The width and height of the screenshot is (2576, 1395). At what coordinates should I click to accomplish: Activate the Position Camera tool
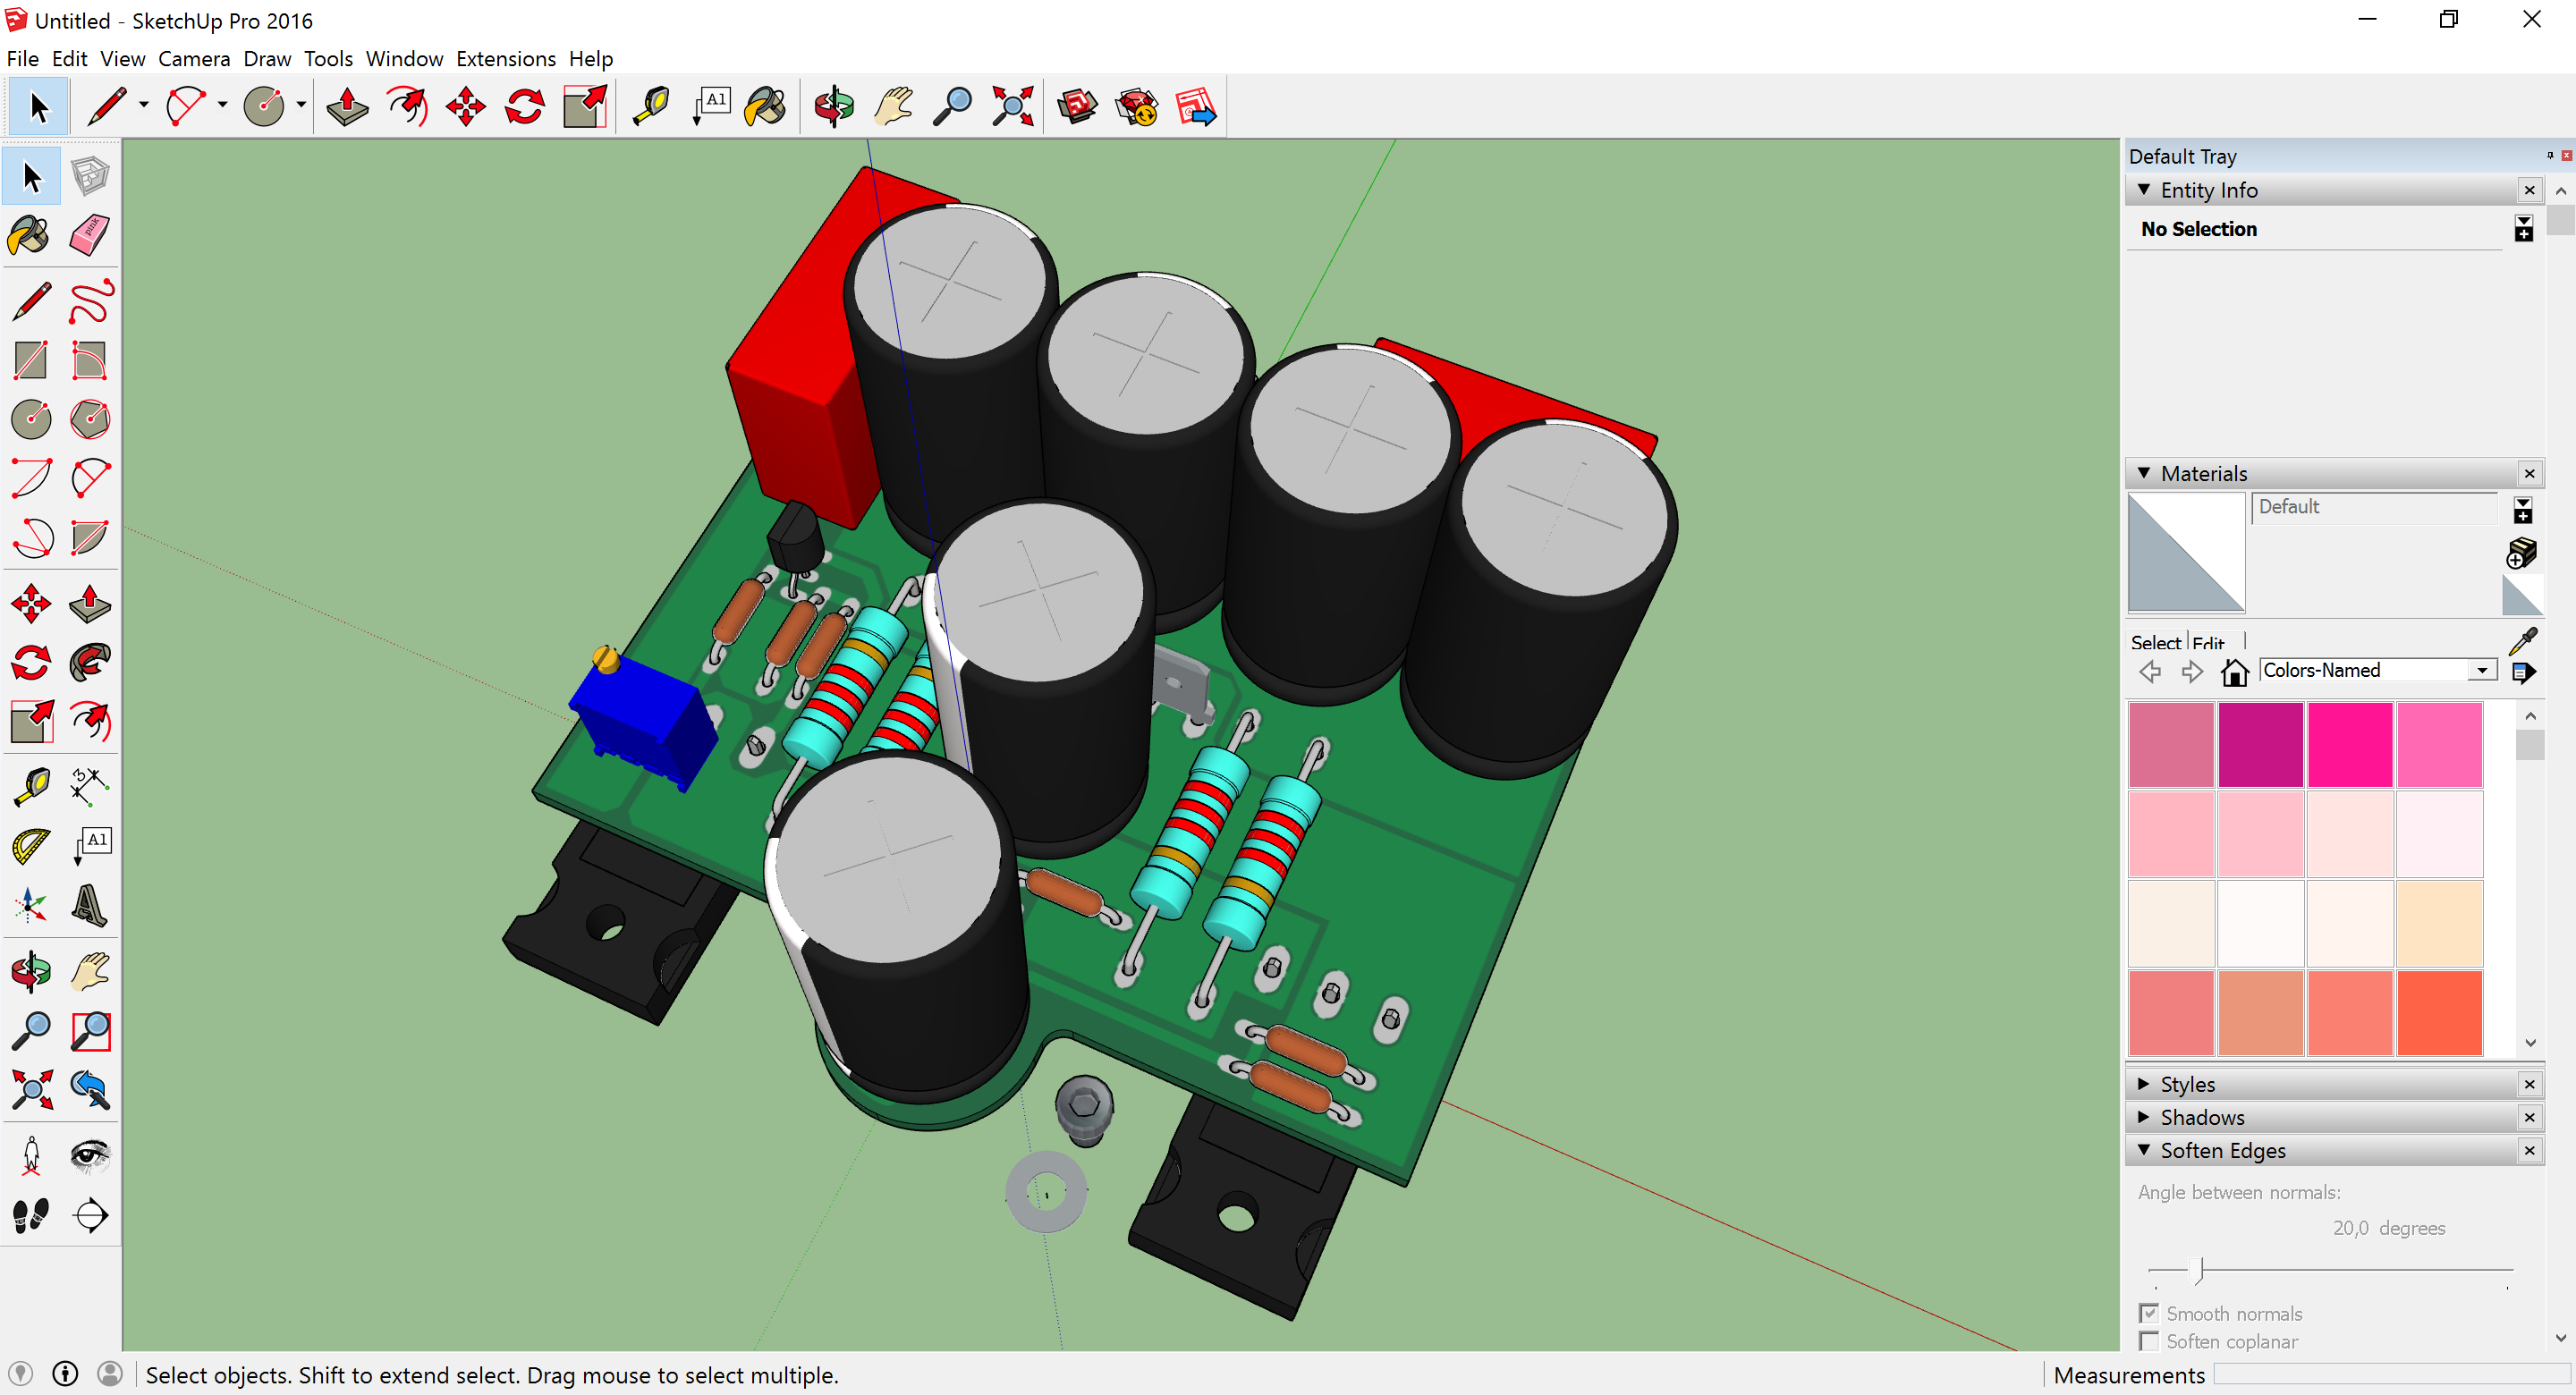click(30, 1155)
